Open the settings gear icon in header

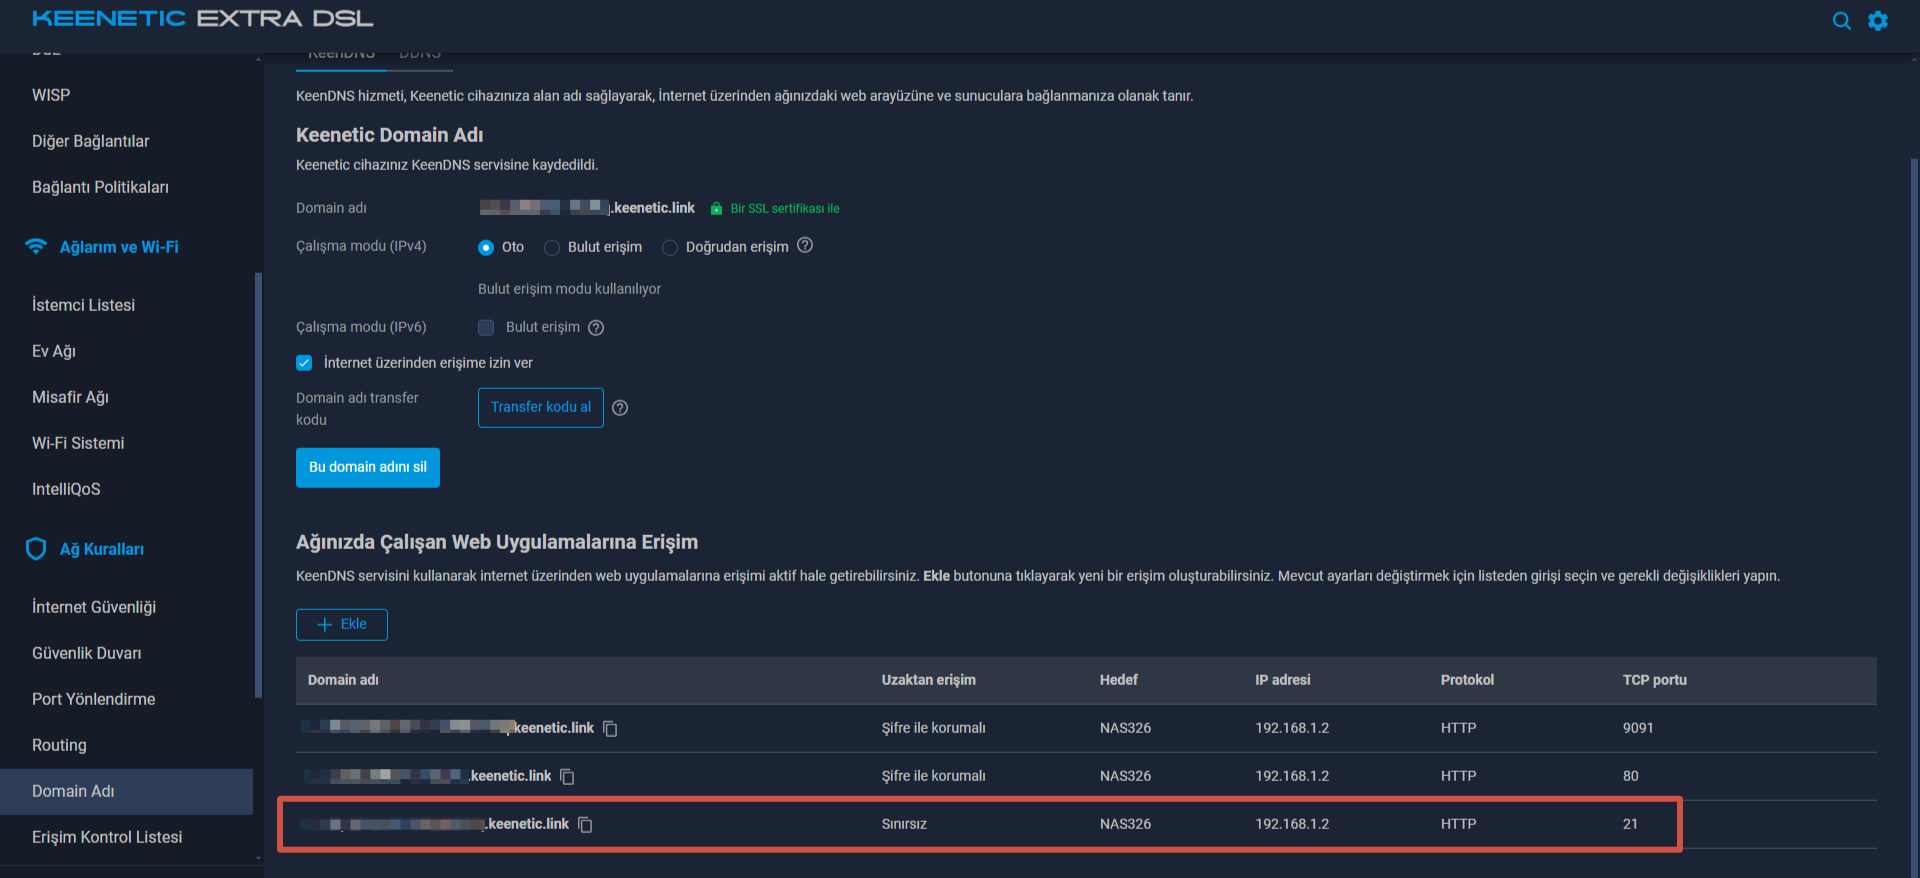(1878, 21)
